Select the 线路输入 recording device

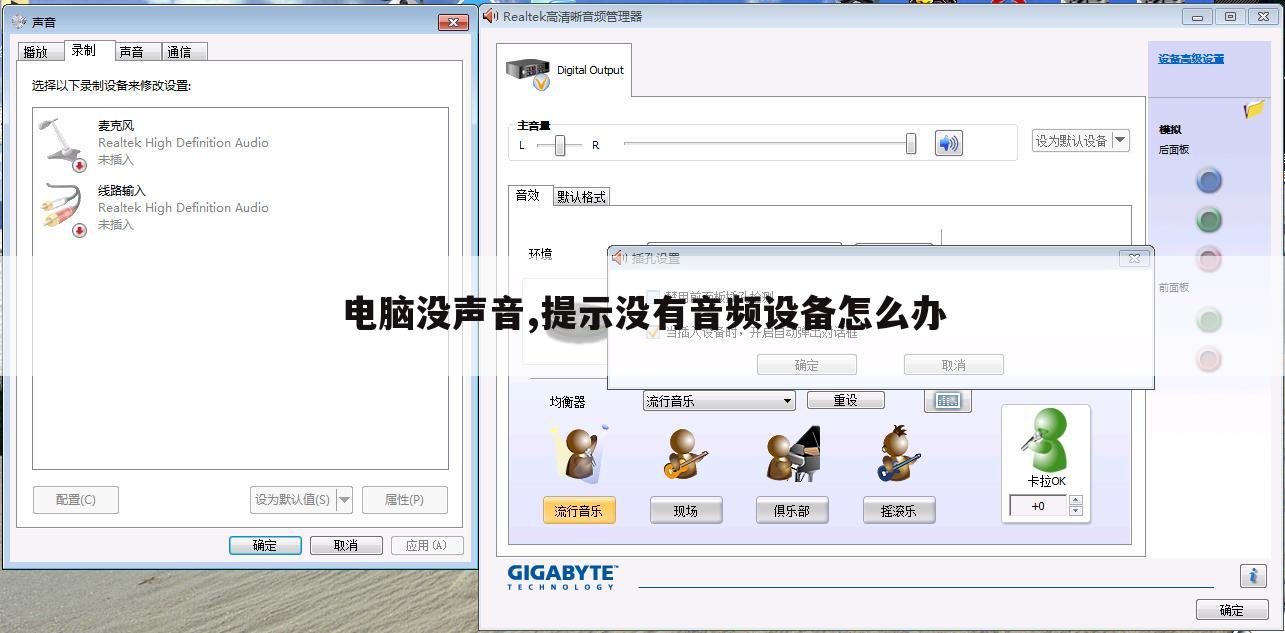pos(240,208)
